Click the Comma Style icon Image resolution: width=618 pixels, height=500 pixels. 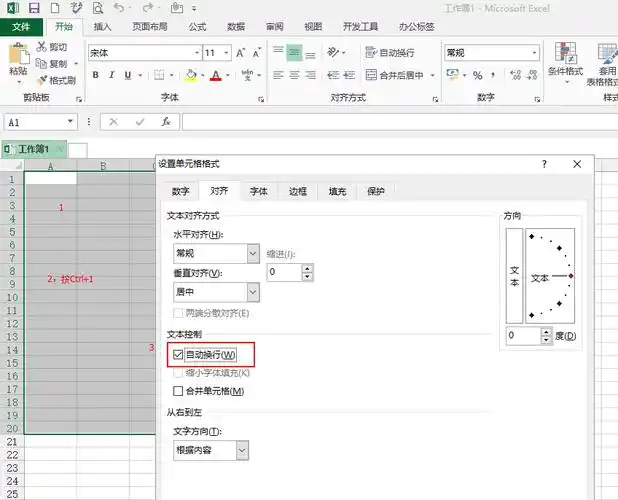click(493, 75)
